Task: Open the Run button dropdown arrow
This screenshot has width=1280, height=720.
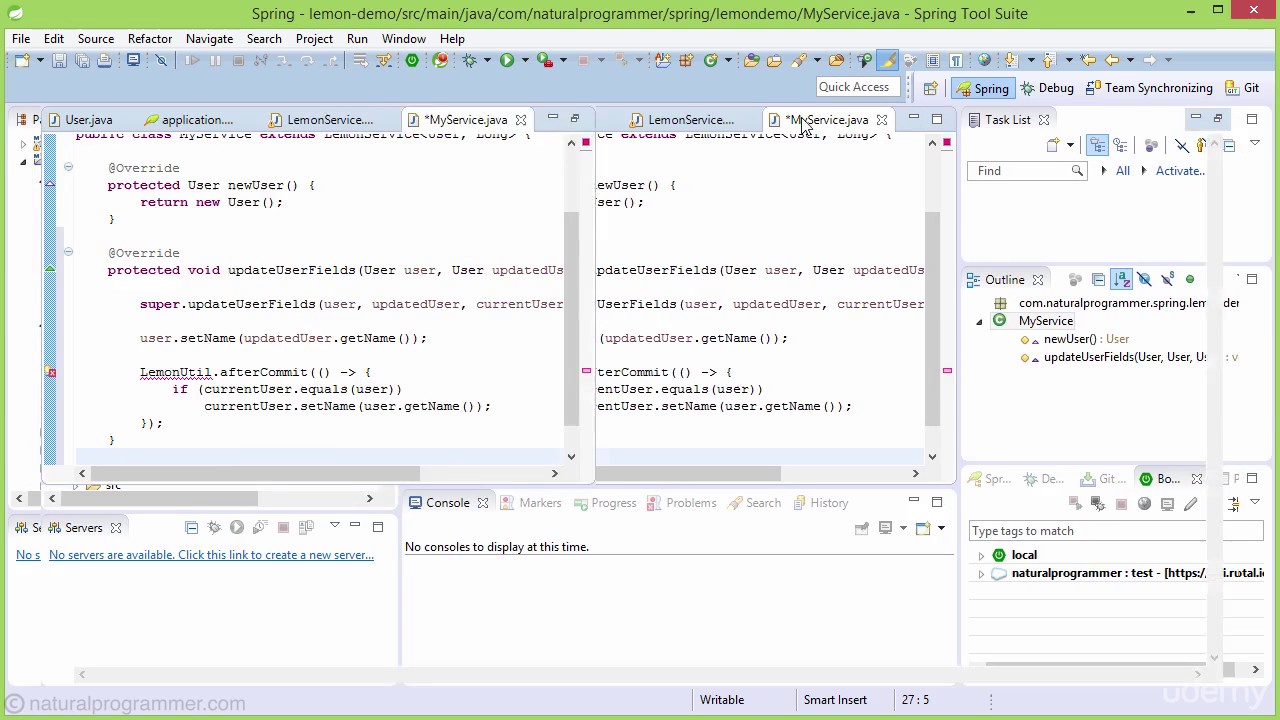Action: coord(523,61)
